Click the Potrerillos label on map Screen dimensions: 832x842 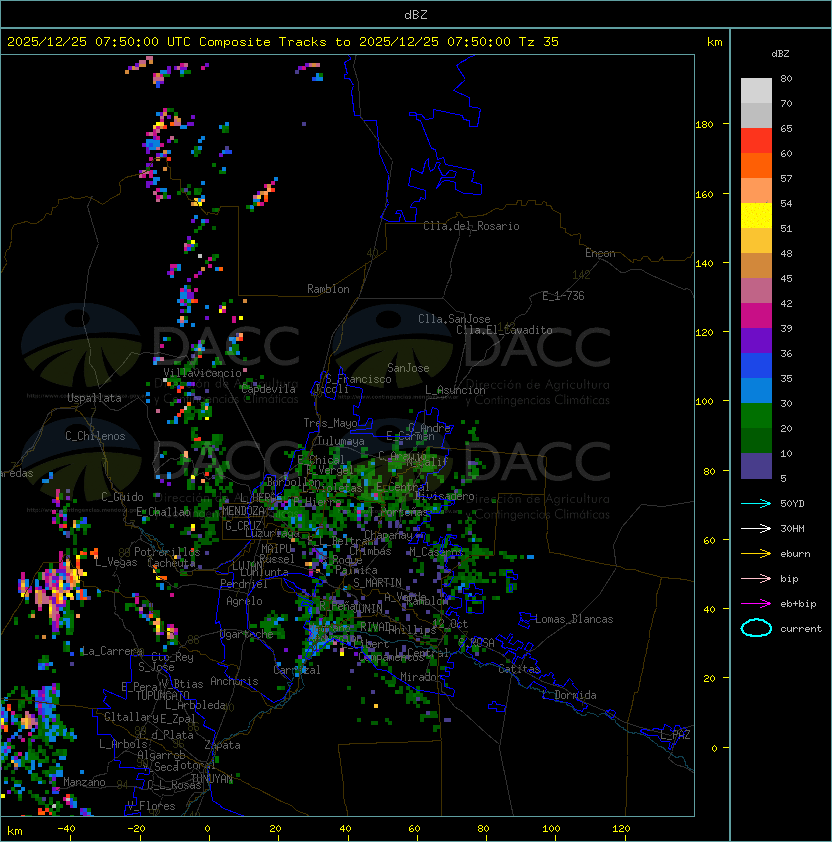[x=167, y=551]
